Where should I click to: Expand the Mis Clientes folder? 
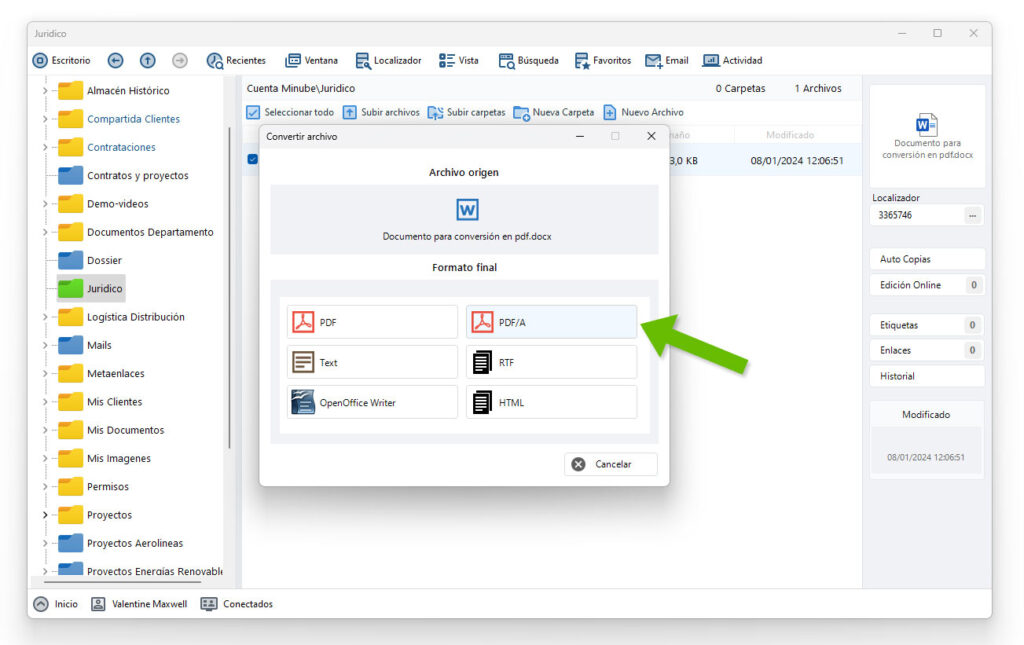(x=45, y=401)
